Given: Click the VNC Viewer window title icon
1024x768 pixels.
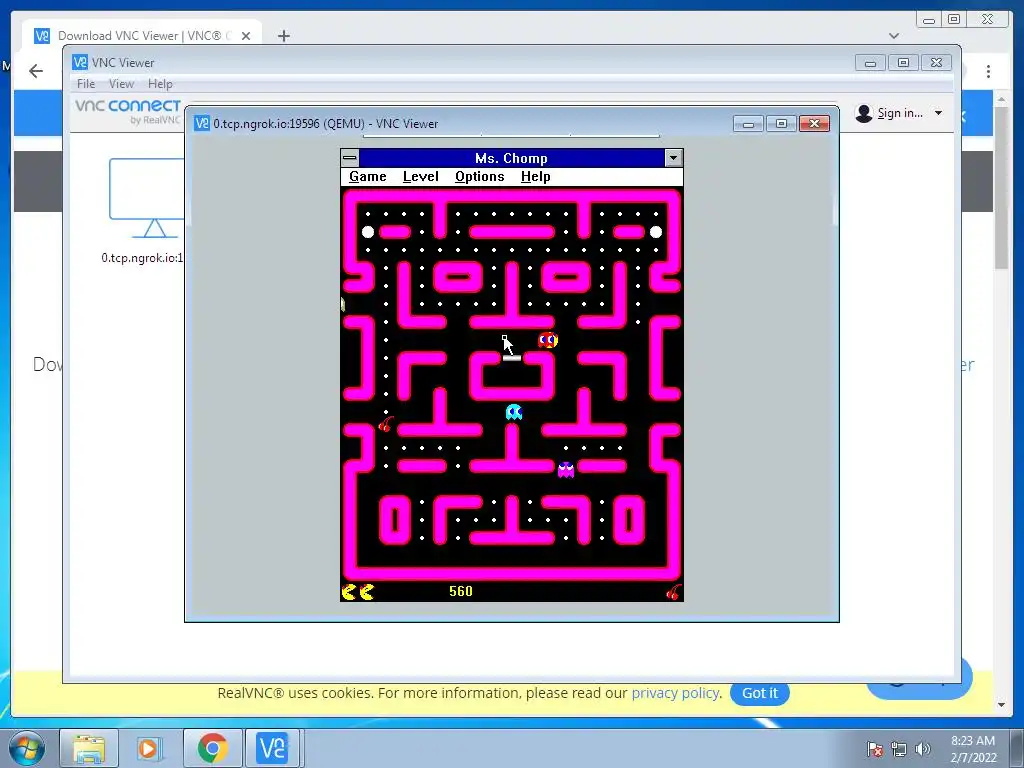Looking at the screenshot, I should tap(80, 62).
